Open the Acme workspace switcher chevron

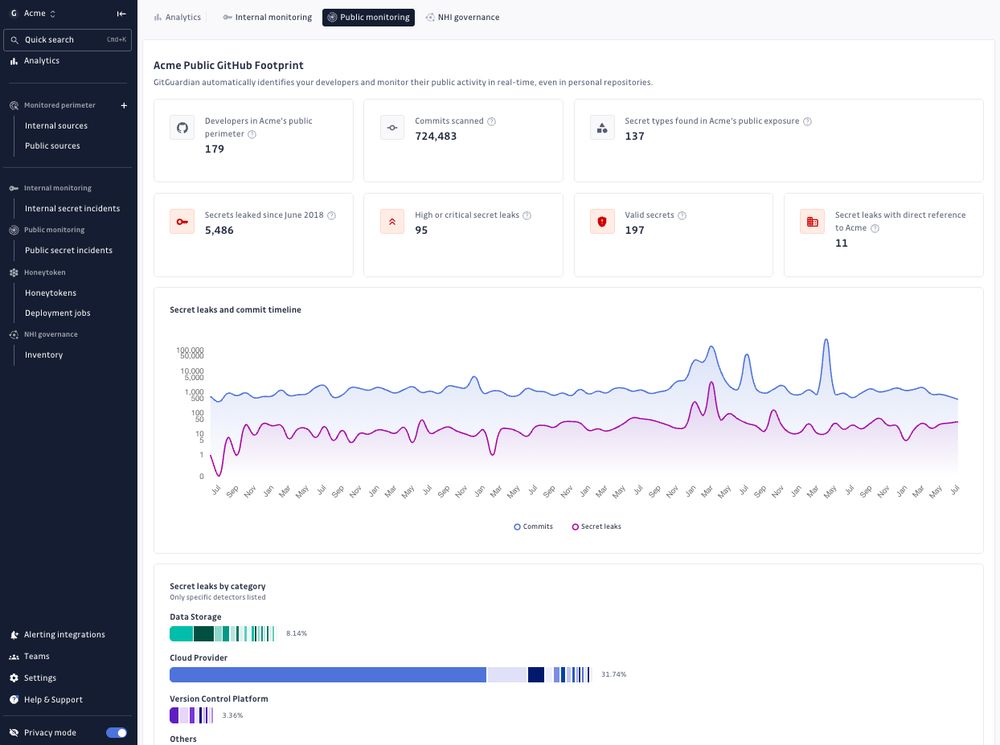click(x=52, y=13)
